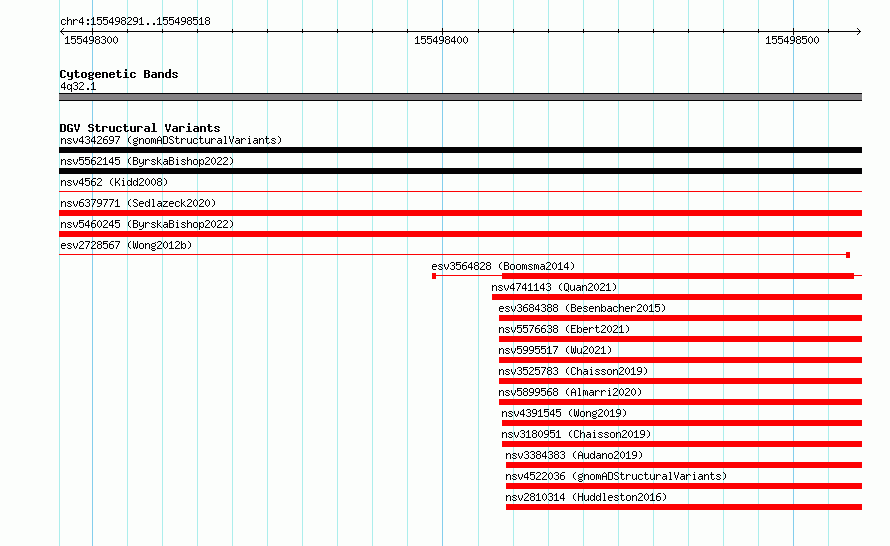Click the red bar under nsv3180951
The image size is (890, 546).
(x=682, y=444)
